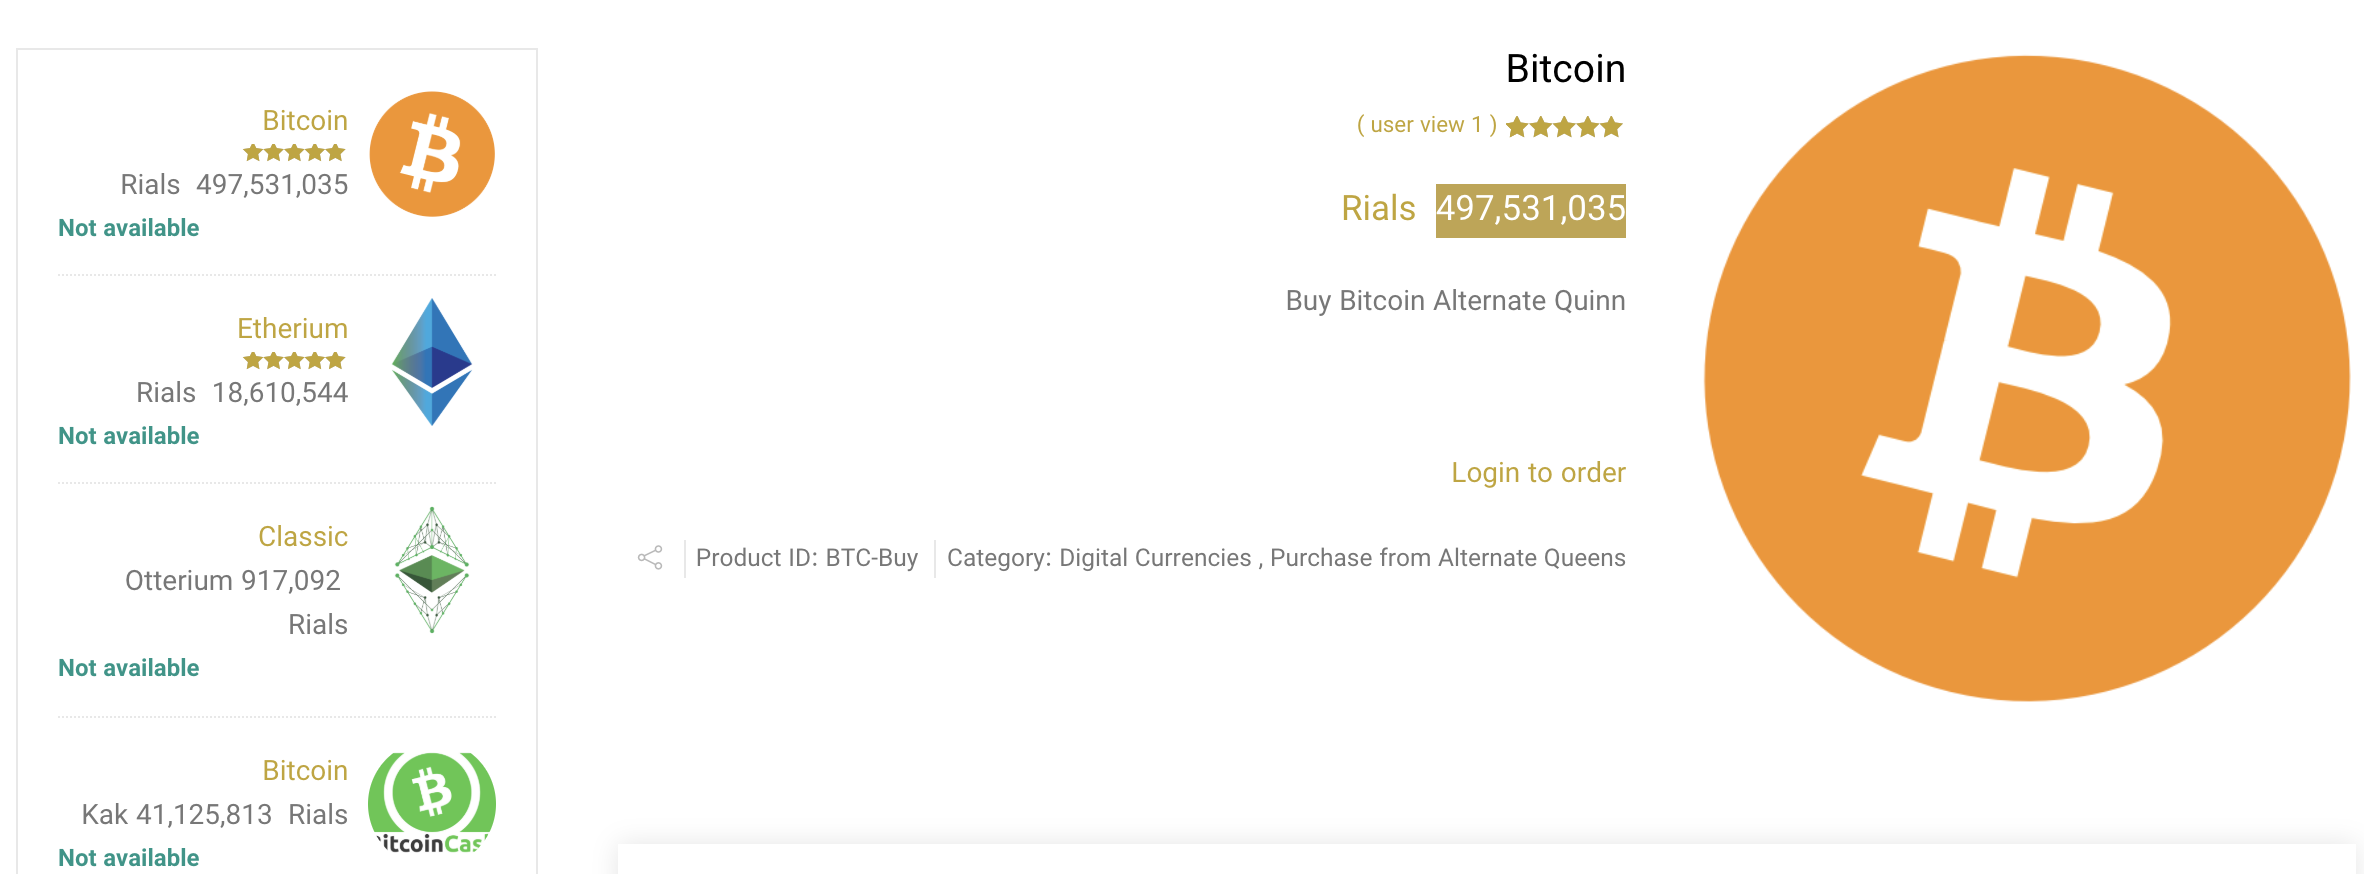Click Not available under Etherium
Viewport: 2364px width, 874px height.
click(x=129, y=436)
